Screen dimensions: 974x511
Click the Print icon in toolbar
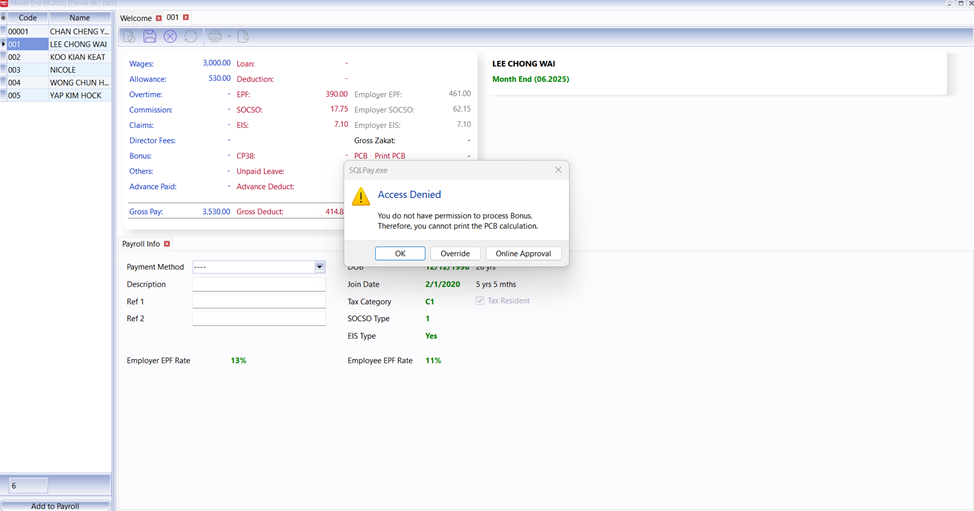216,36
